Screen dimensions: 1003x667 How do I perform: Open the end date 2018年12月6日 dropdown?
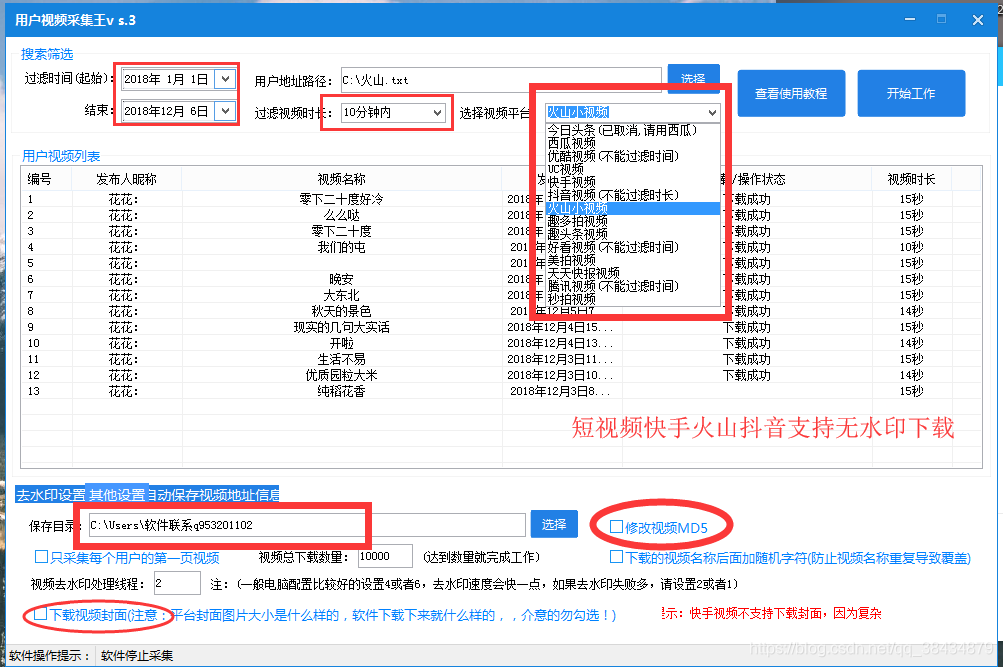[x=225, y=110]
